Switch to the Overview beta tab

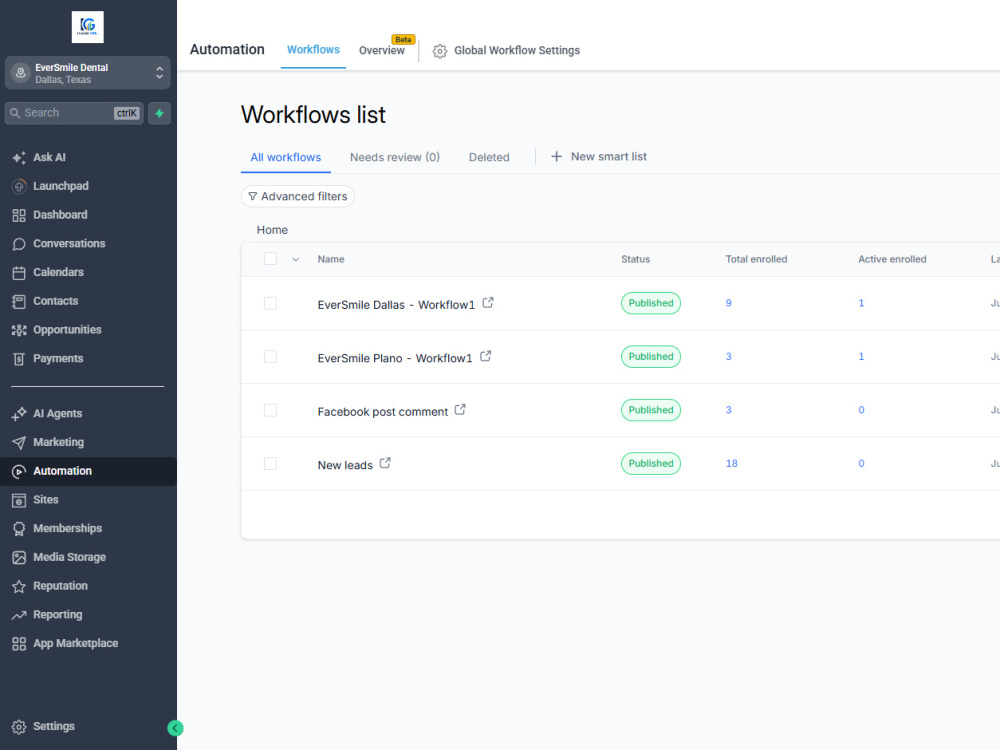tap(381, 50)
